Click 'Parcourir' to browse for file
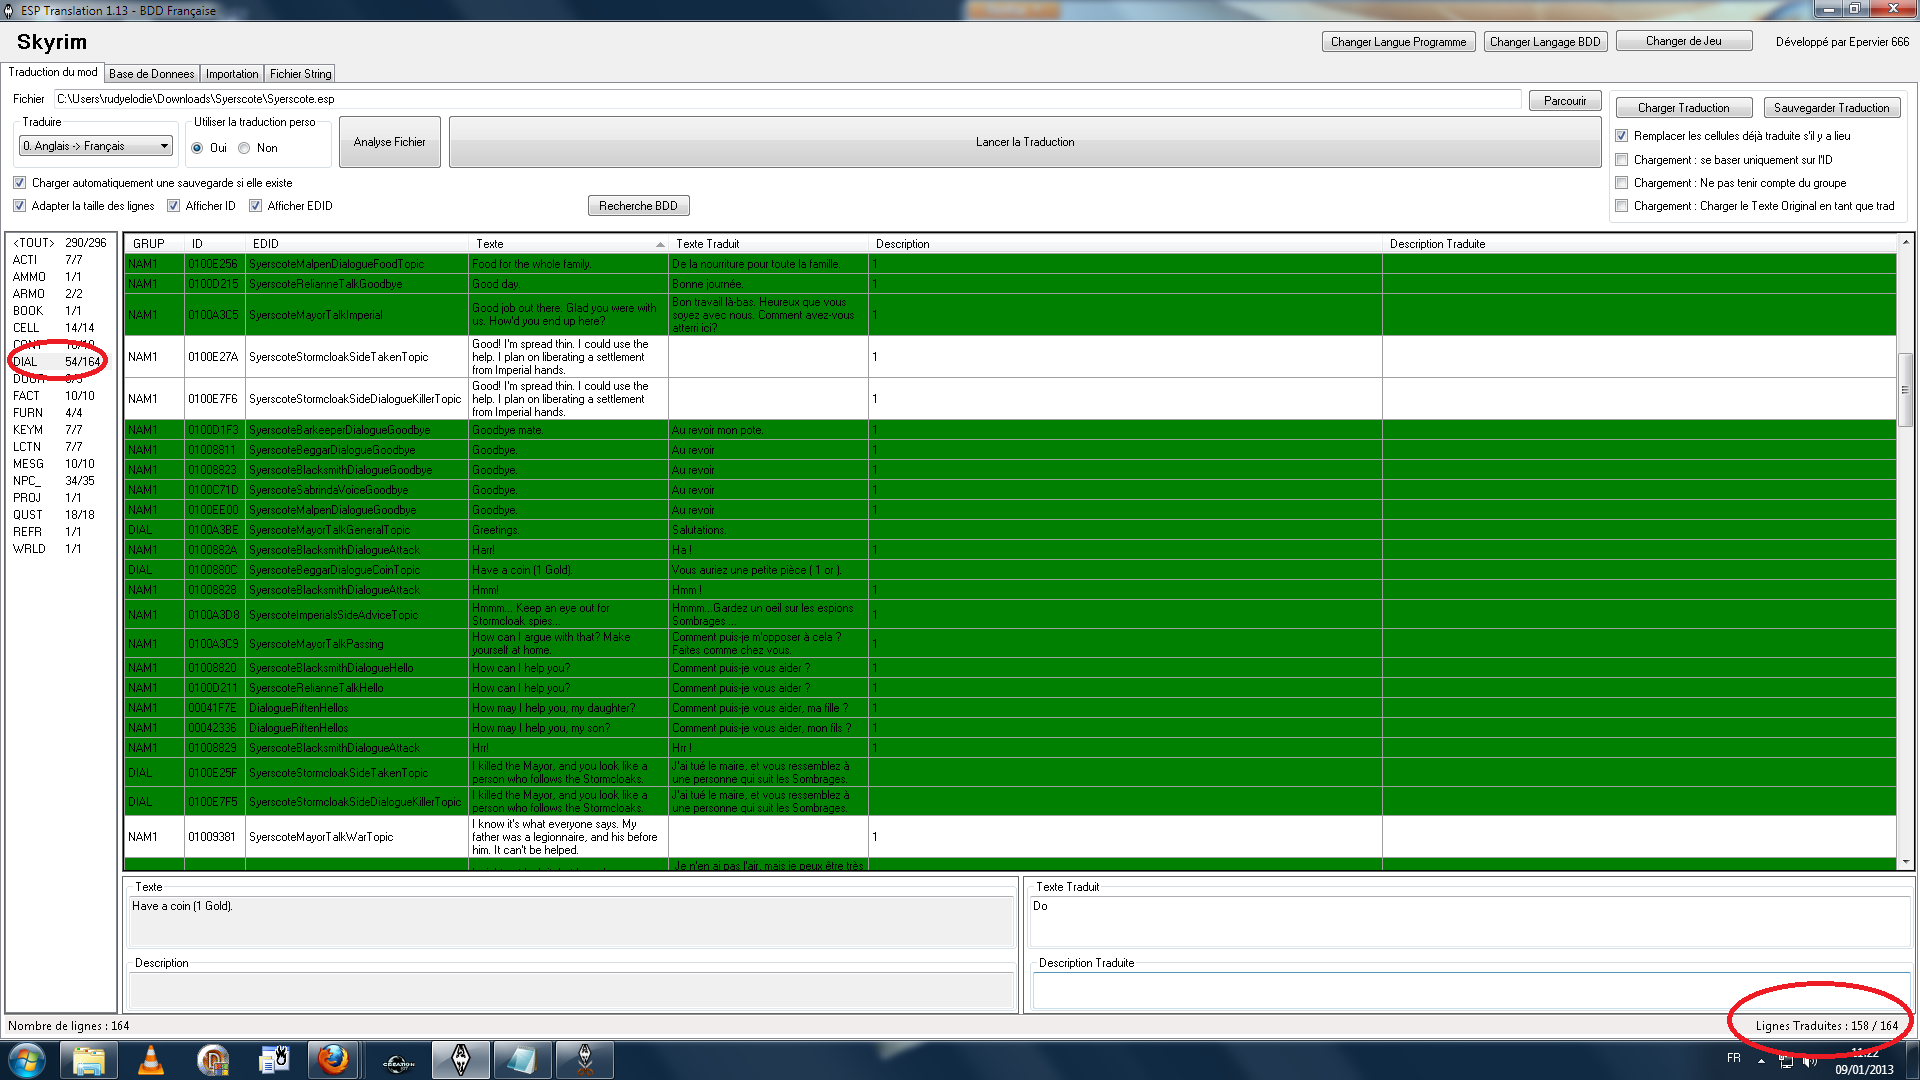Screen dimensions: 1920x1080 pyautogui.click(x=1565, y=101)
